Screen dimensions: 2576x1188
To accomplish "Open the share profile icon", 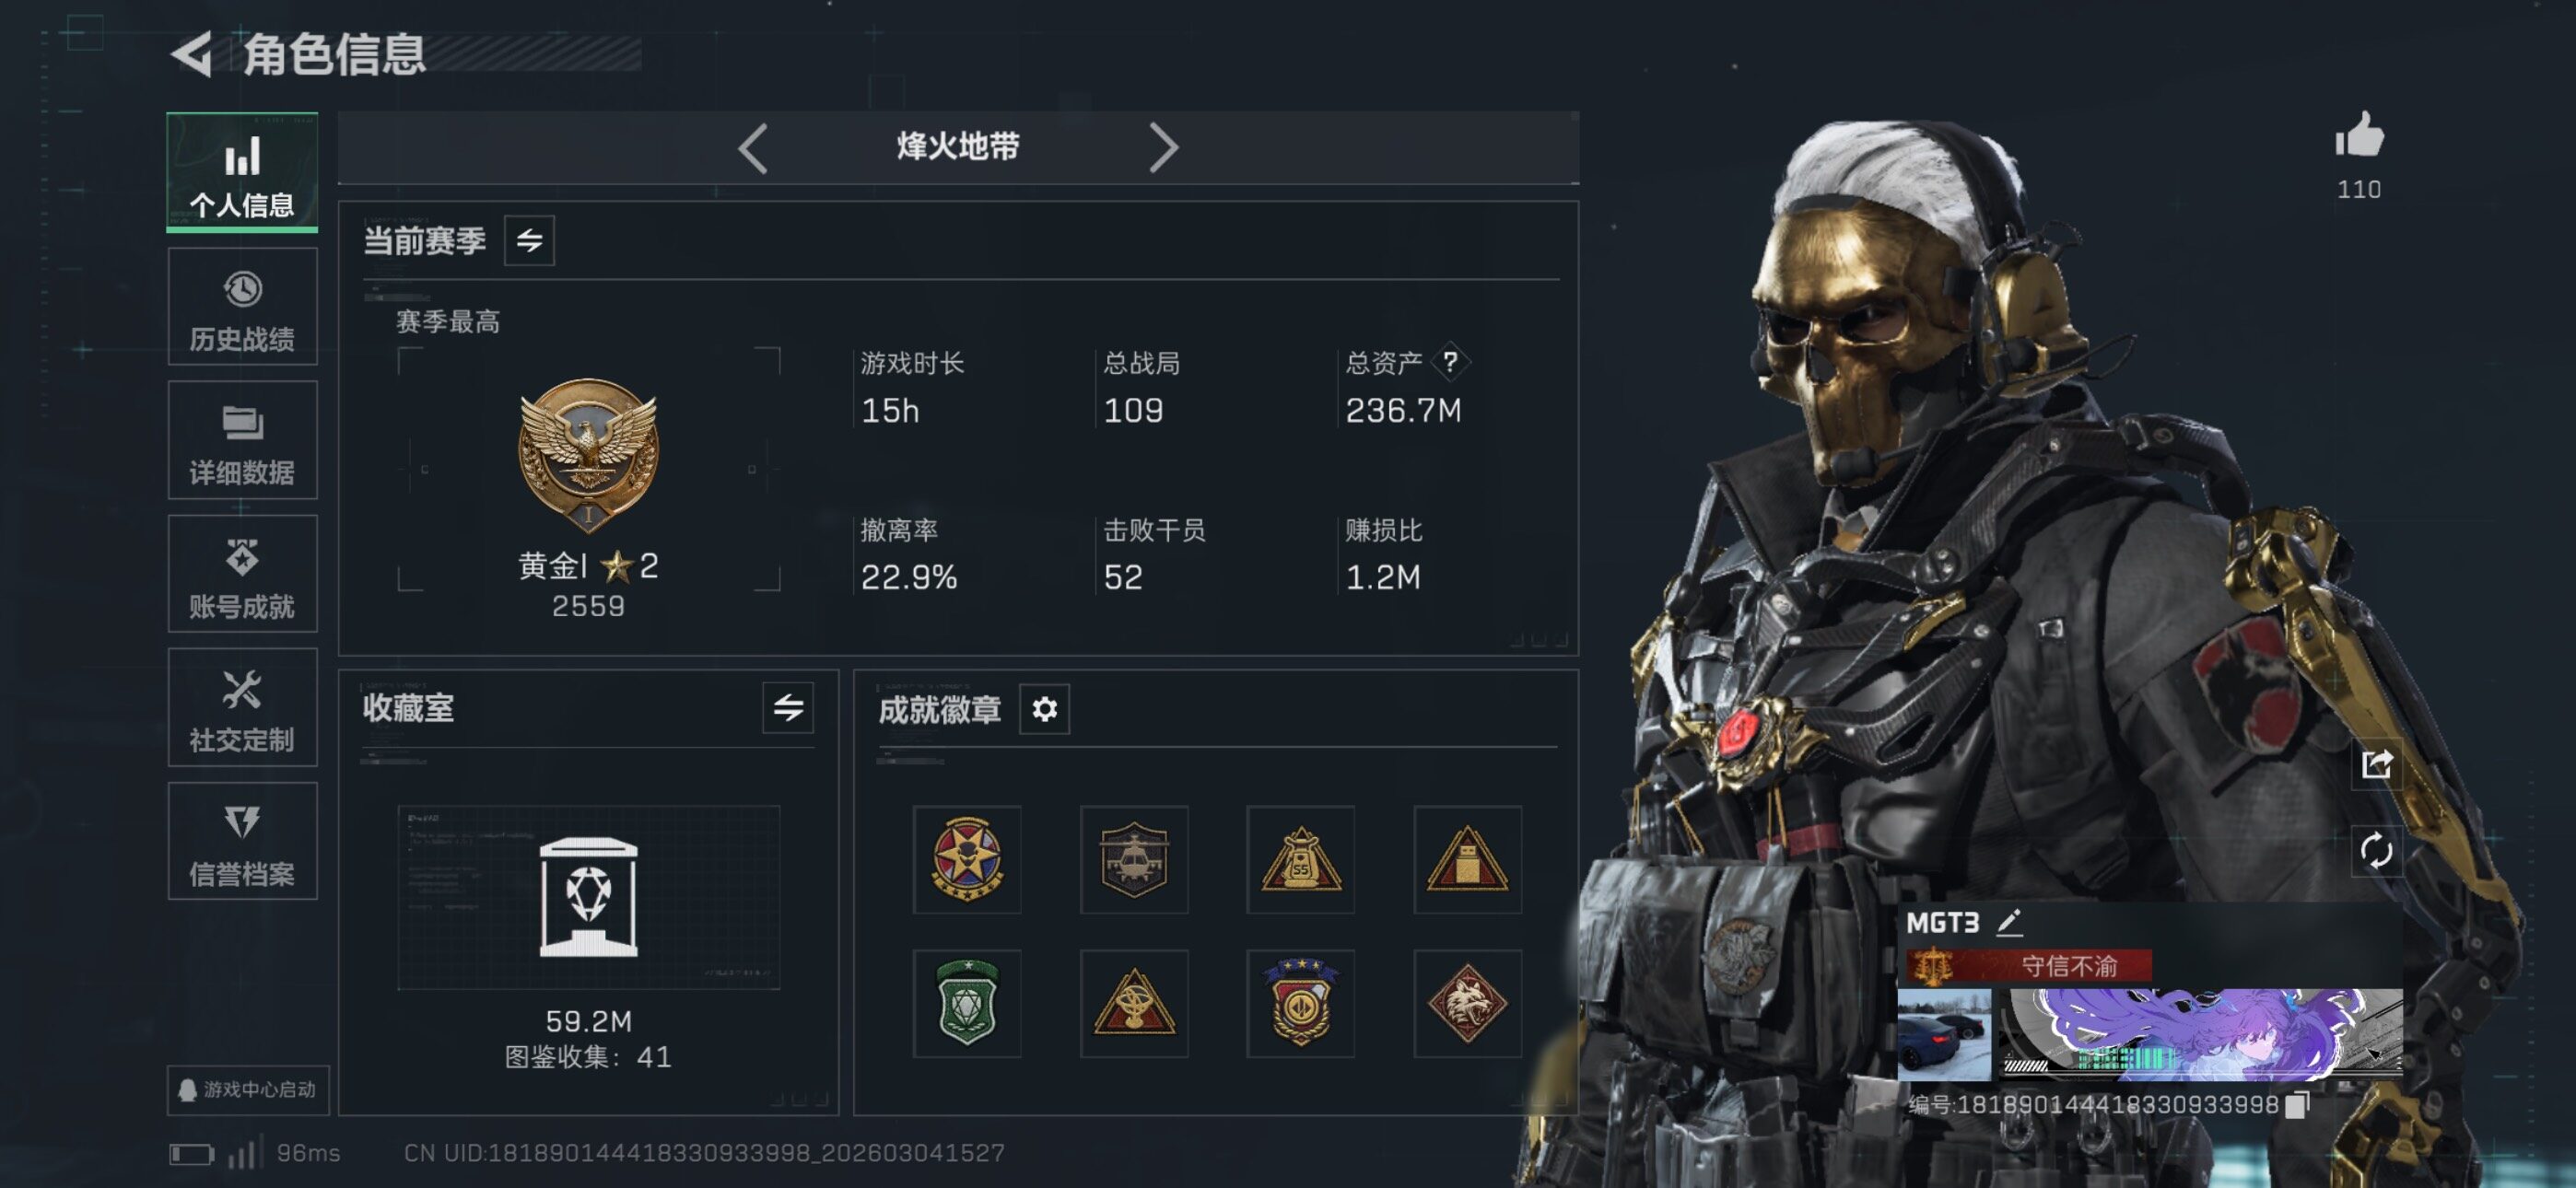I will tap(2376, 765).
